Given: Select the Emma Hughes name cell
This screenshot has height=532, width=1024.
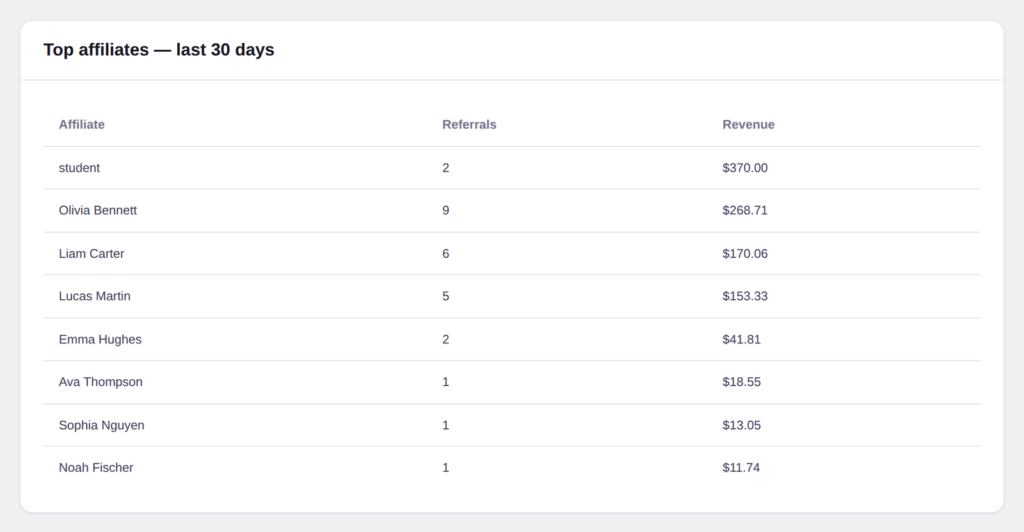Looking at the screenshot, I should (x=100, y=339).
